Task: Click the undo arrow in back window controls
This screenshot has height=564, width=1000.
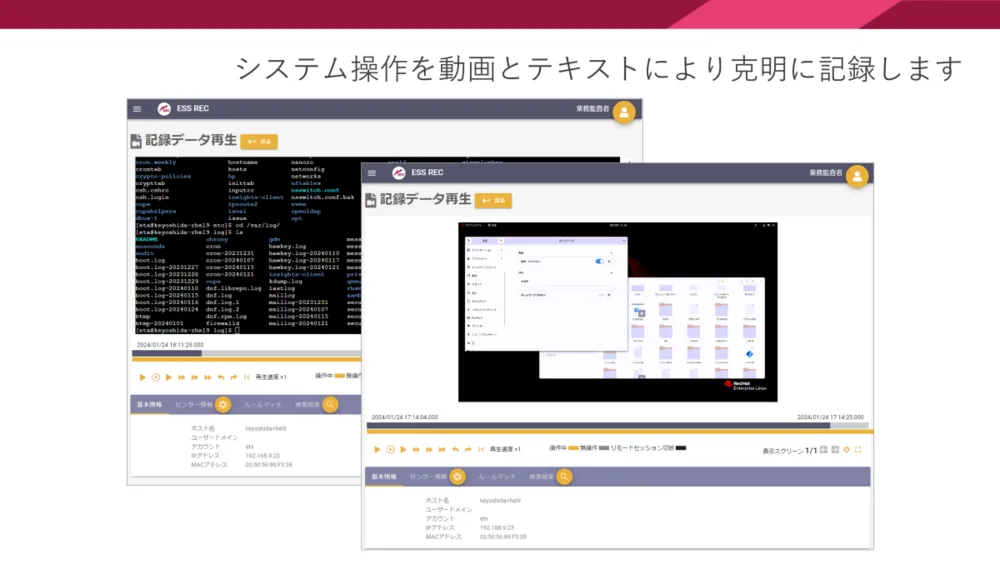Action: [221, 378]
